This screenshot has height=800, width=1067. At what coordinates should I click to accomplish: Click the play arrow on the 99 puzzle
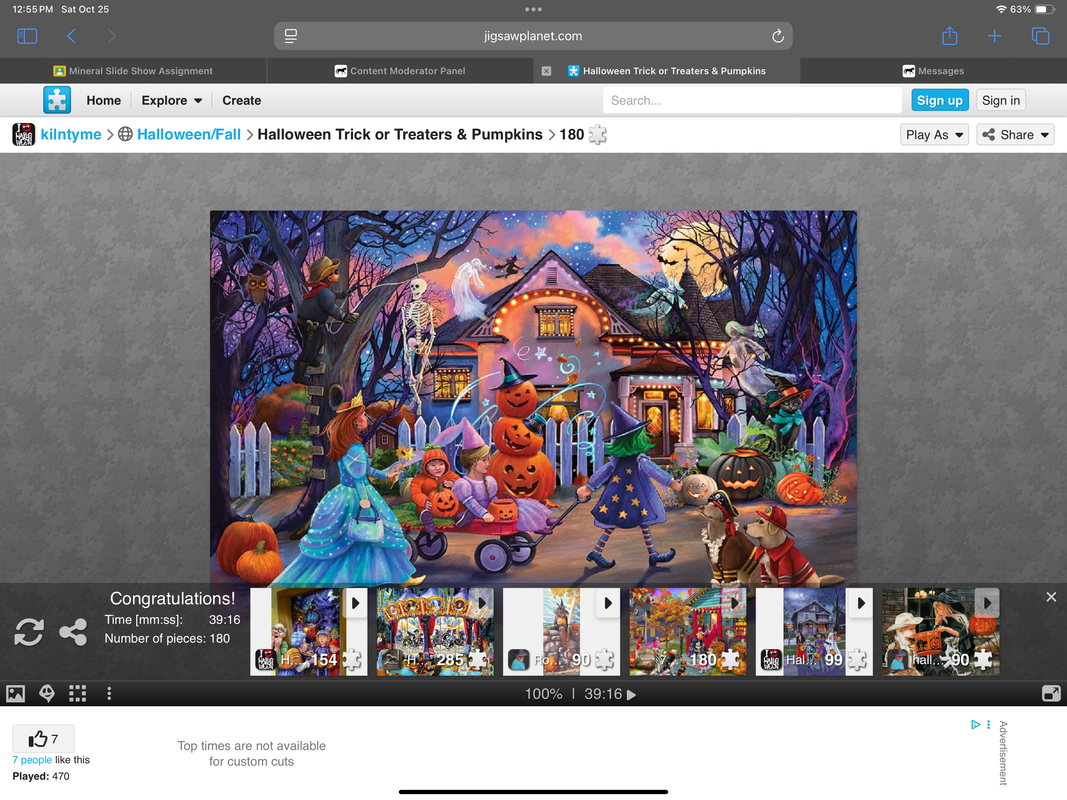pos(861,603)
